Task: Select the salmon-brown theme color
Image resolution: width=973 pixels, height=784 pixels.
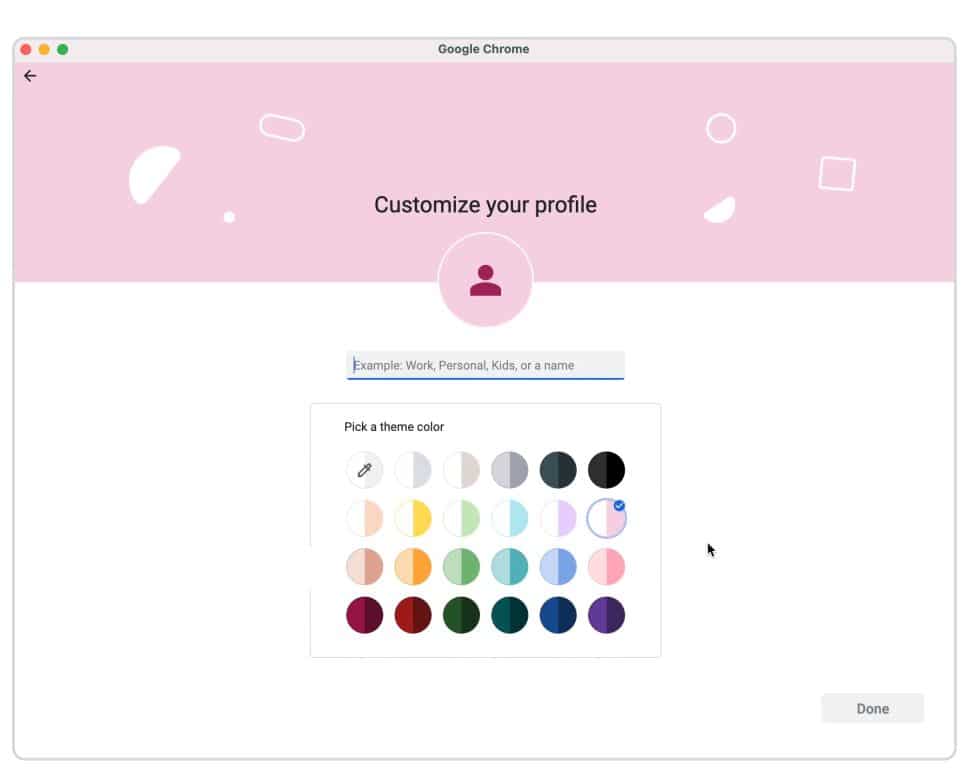Action: point(364,567)
